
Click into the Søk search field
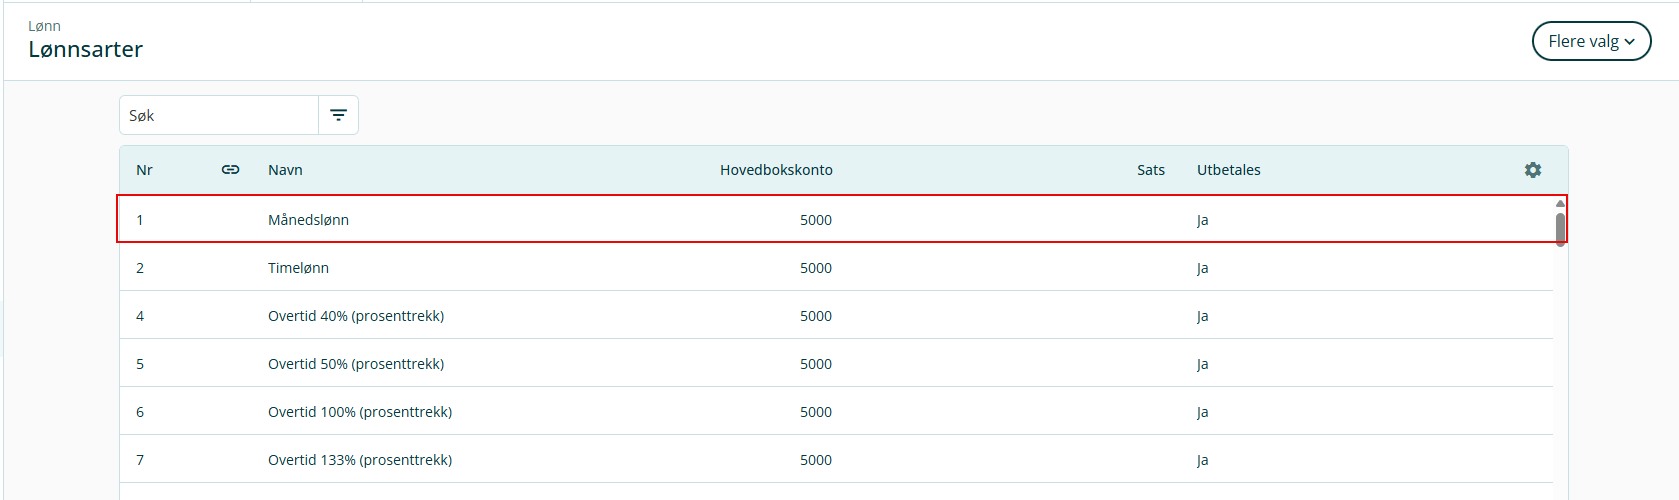(x=220, y=115)
